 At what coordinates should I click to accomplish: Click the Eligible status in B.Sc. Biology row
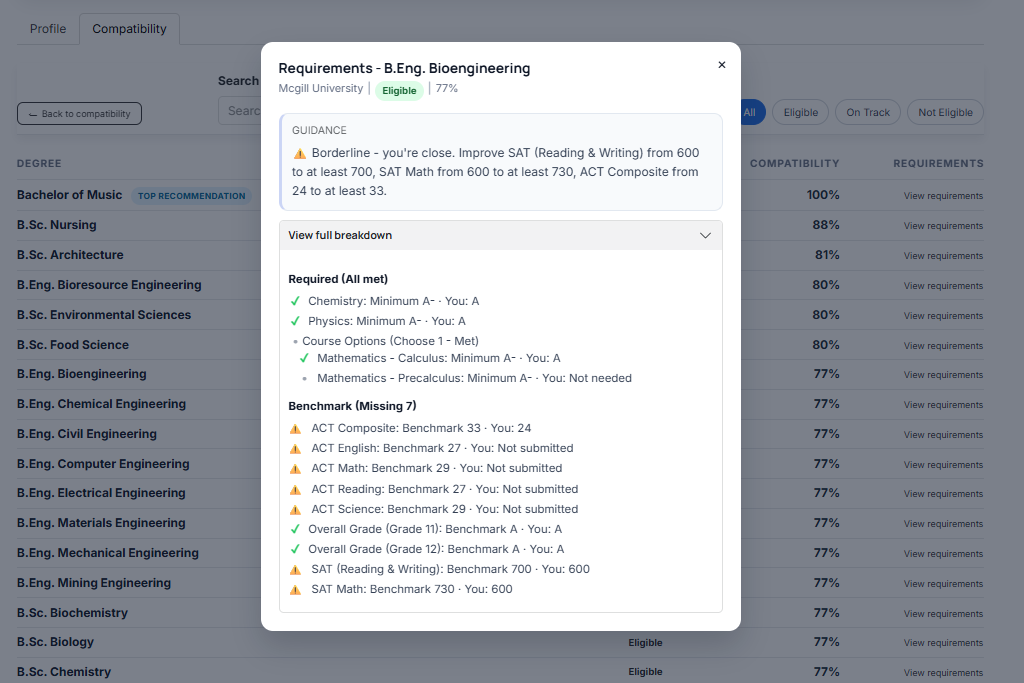pyautogui.click(x=645, y=643)
